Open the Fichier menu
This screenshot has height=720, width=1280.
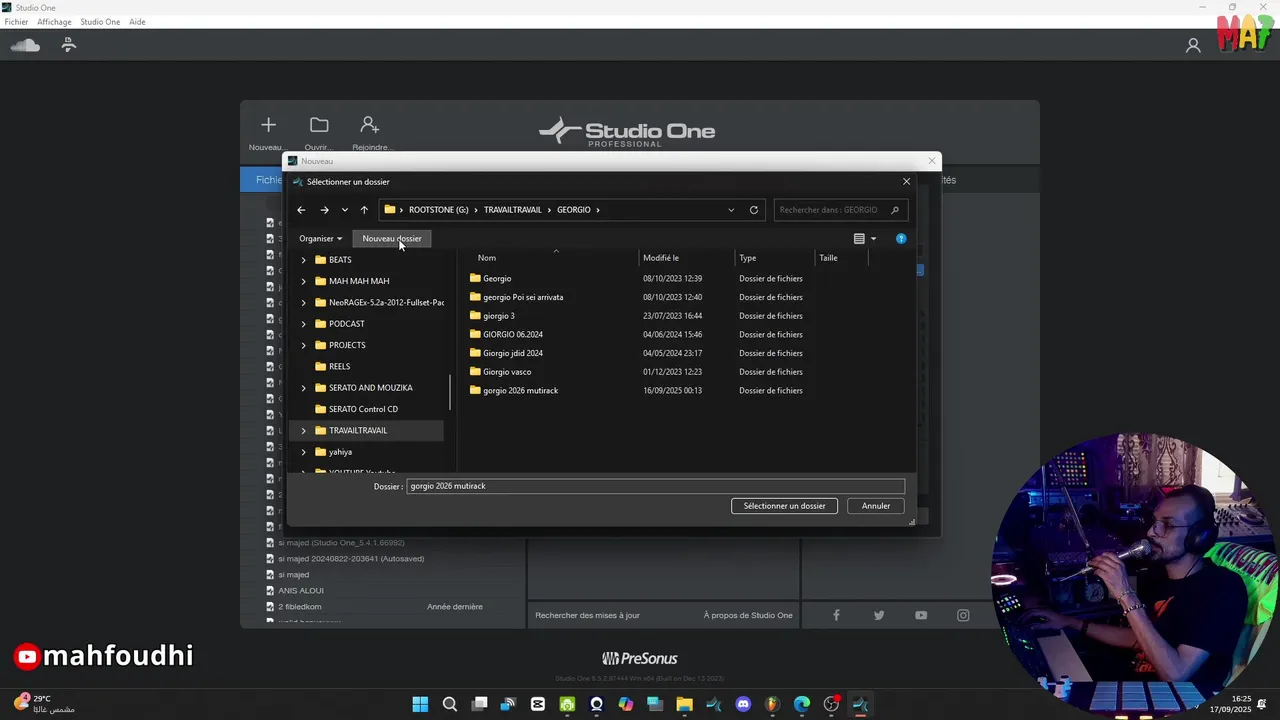tap(16, 22)
